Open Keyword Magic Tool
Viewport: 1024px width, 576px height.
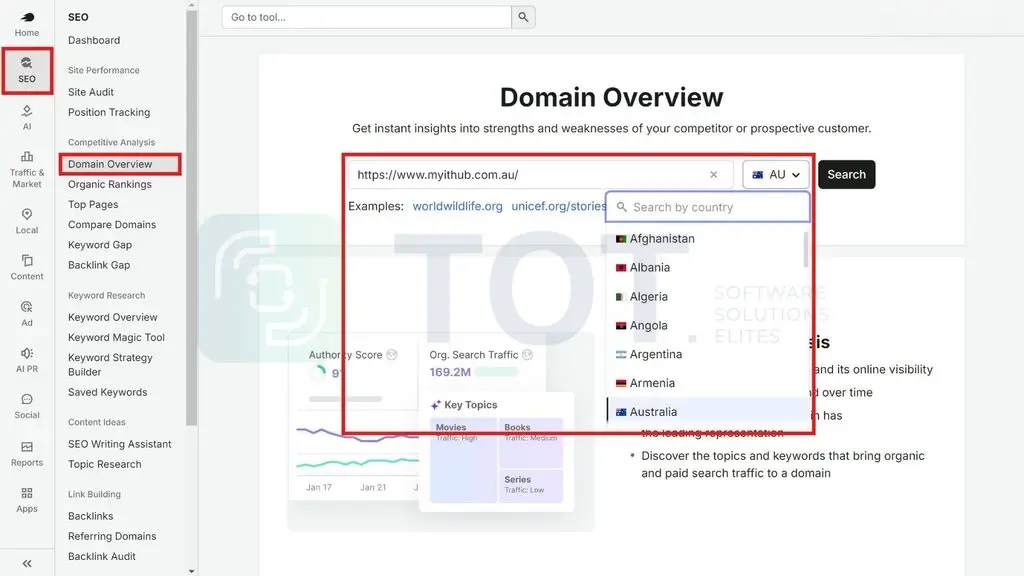116,338
